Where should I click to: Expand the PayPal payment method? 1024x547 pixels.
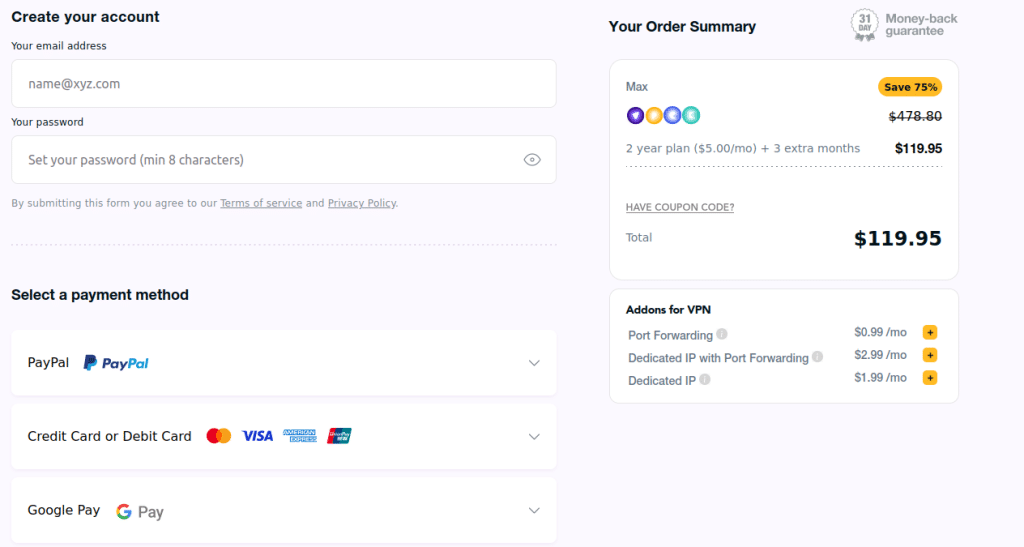click(x=534, y=363)
